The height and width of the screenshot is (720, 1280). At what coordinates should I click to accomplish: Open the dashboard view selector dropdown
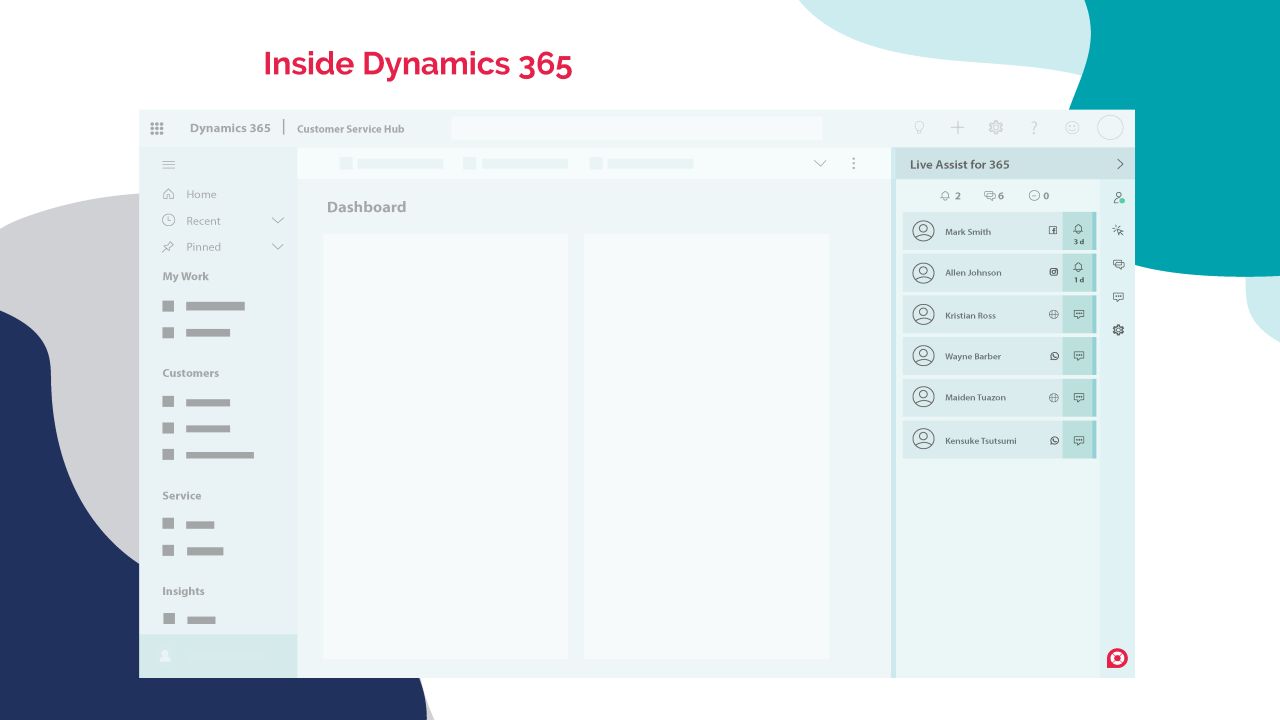[x=820, y=163]
